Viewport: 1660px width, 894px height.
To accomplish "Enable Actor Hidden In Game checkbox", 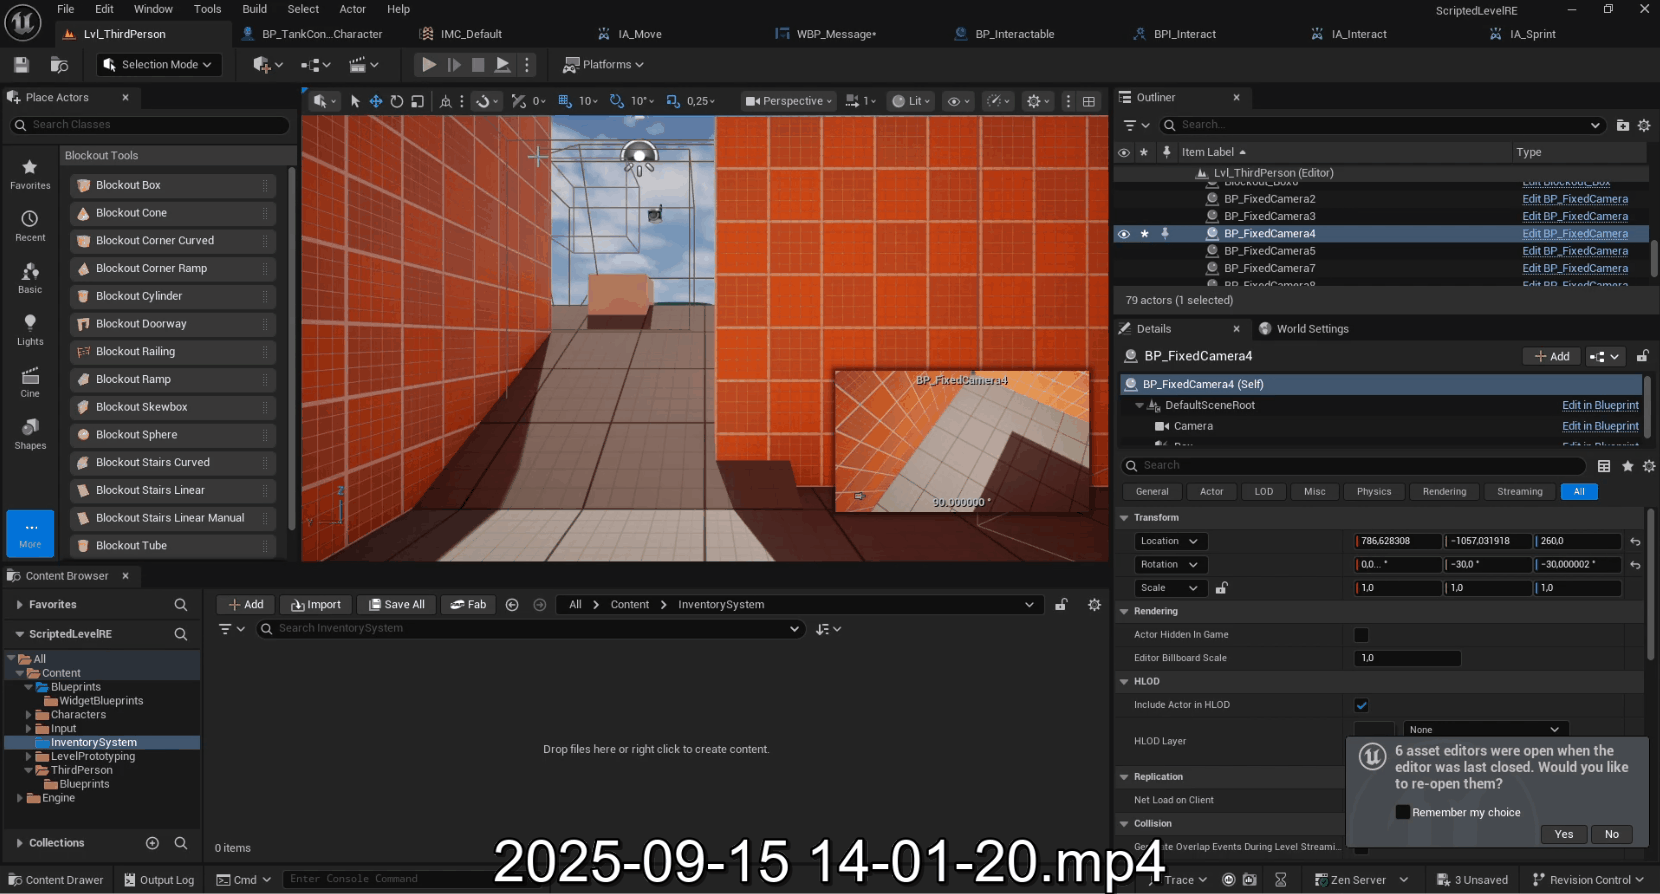I will click(1361, 635).
